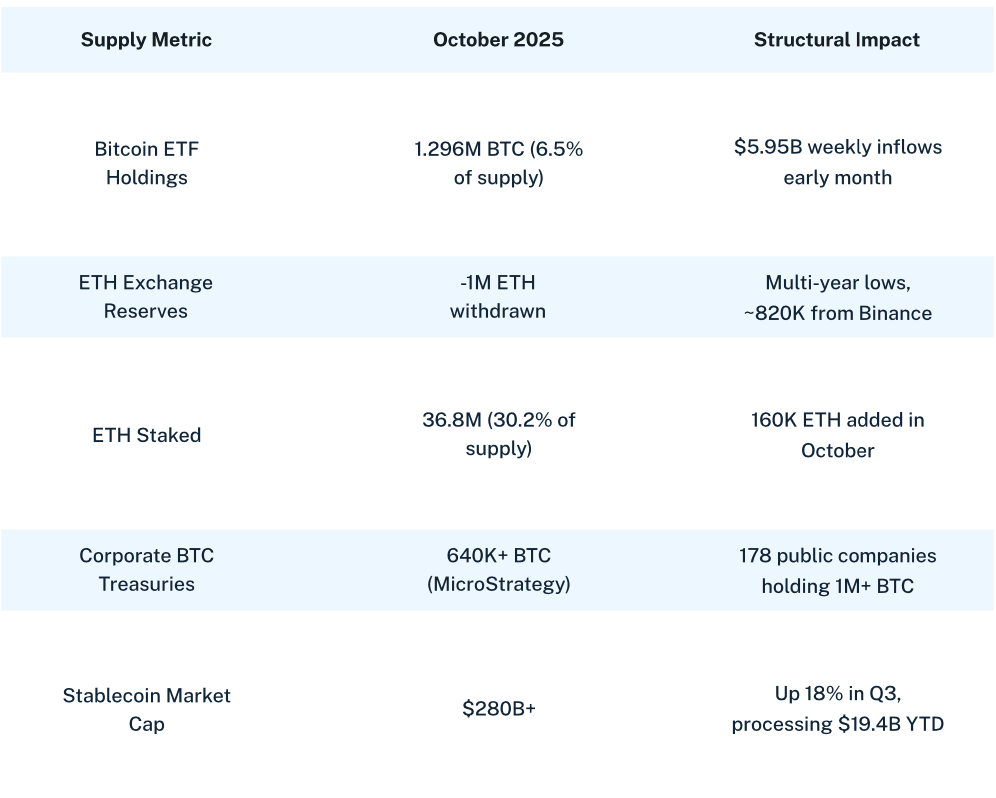
Task: Select the 160K ETH added cell
Action: click(x=837, y=435)
